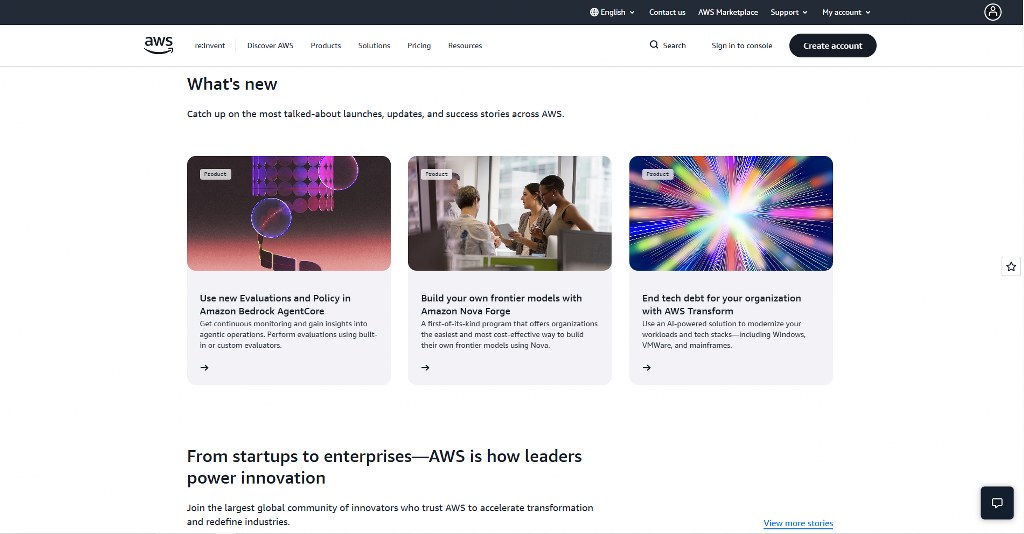Open the chat support widget
Viewport: 1024px width, 534px height.
coord(997,503)
